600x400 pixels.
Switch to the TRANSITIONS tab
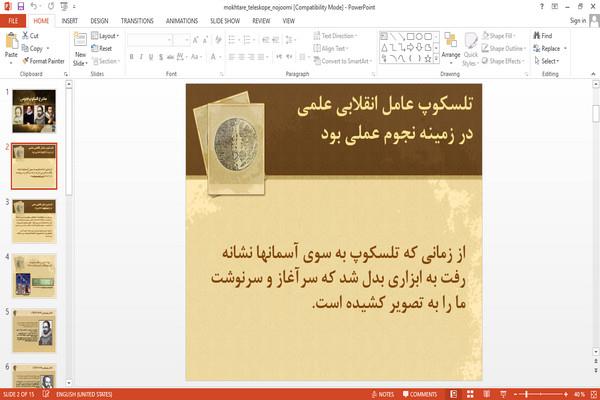(137, 21)
